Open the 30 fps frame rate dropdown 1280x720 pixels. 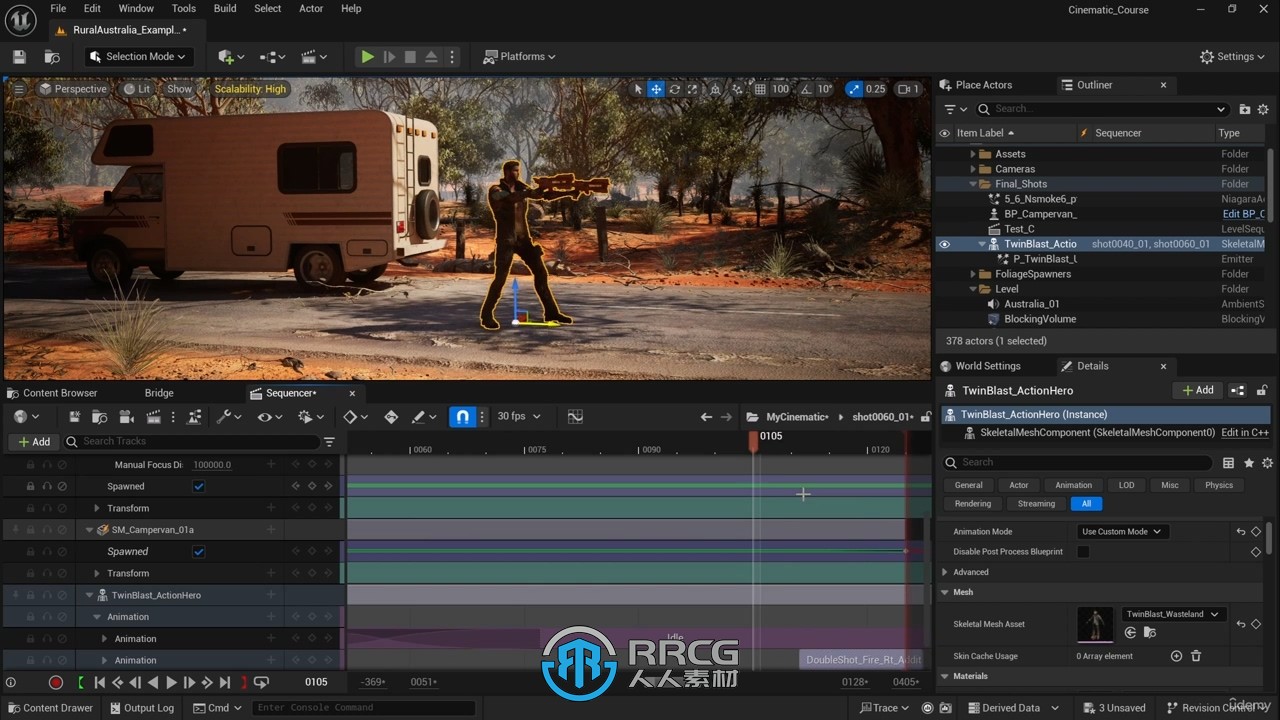(x=519, y=417)
